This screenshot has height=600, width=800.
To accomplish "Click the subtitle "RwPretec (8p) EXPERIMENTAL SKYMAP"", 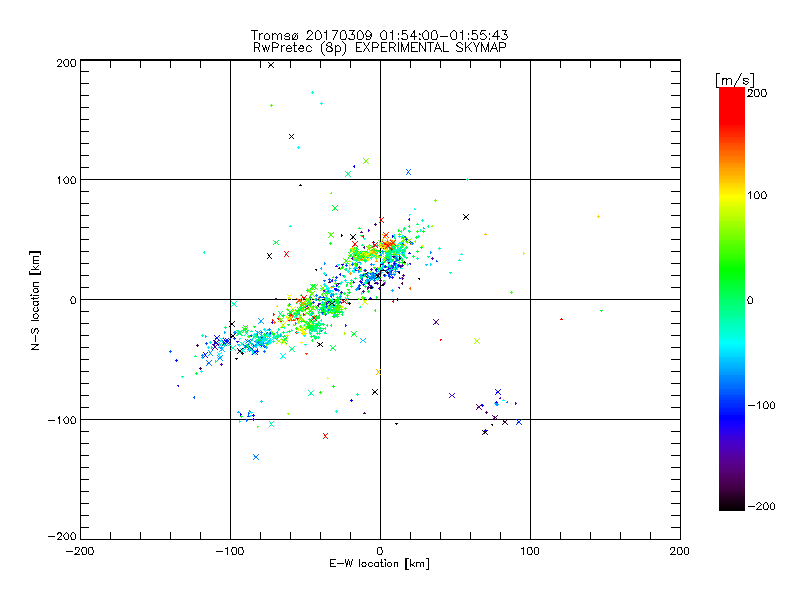I will click(380, 48).
